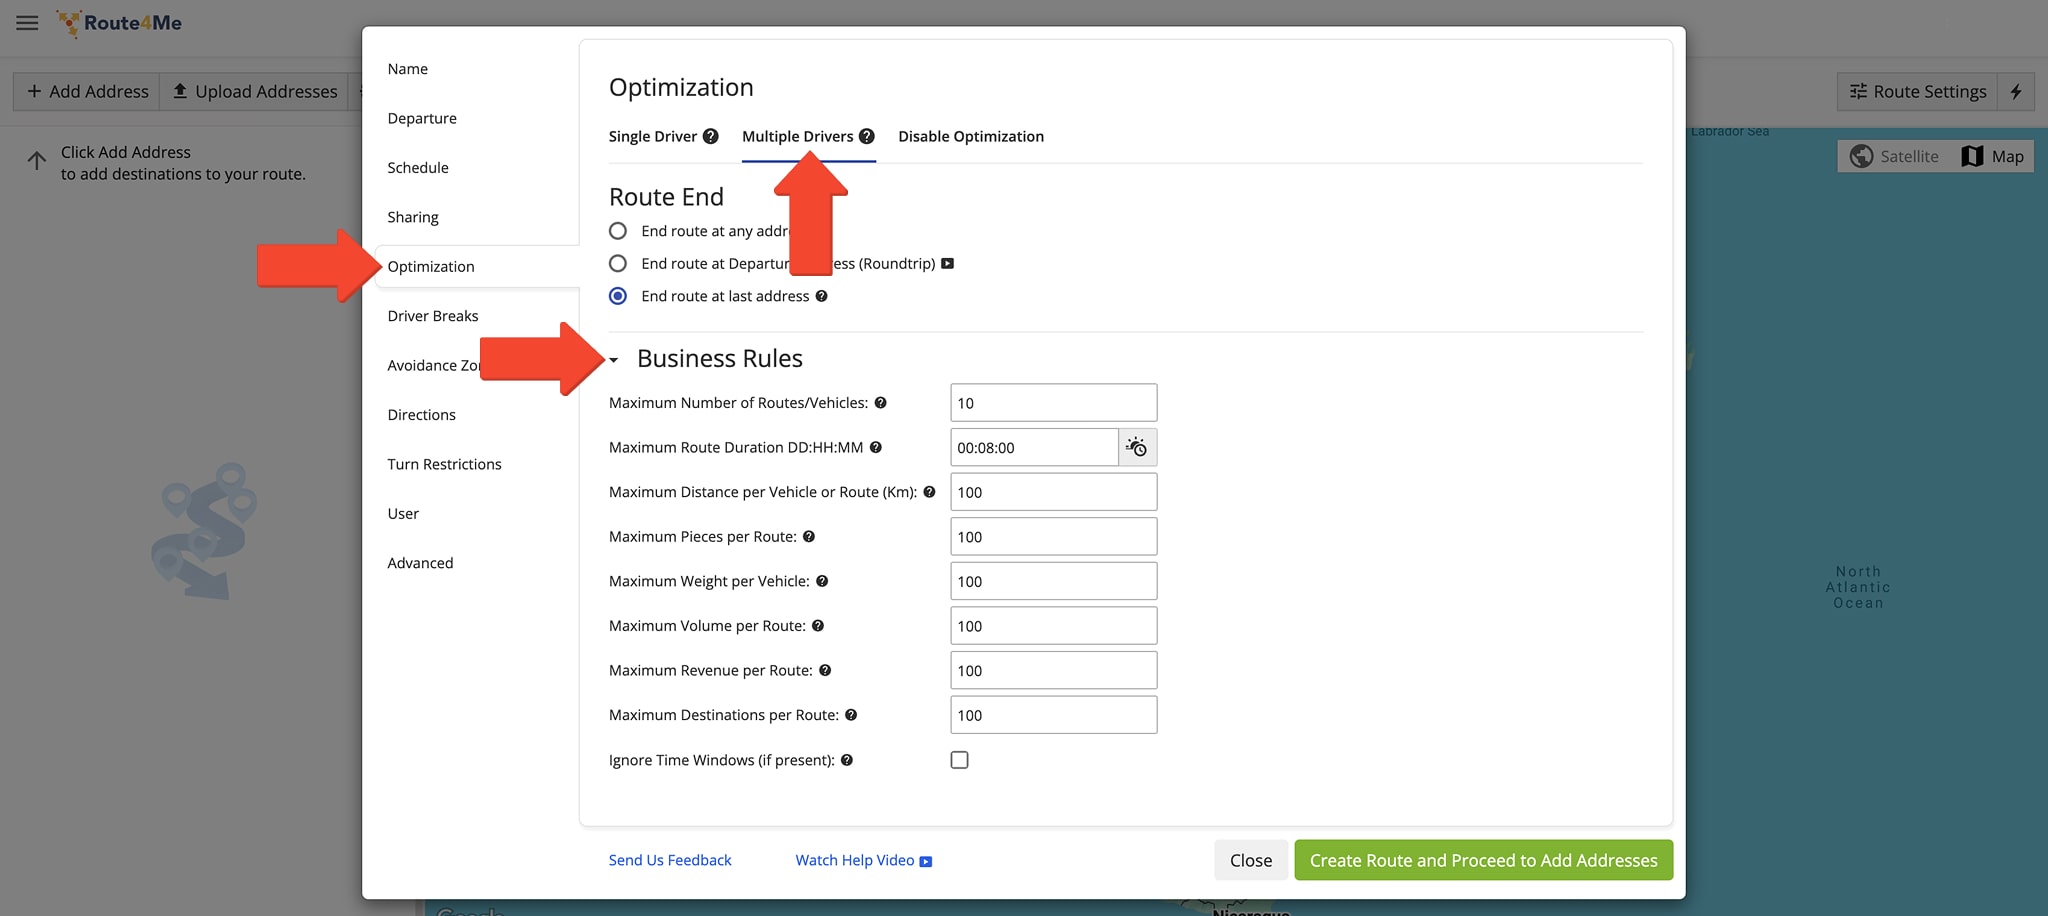This screenshot has height=916, width=2048.
Task: Switch map to Satellite view
Action: pyautogui.click(x=1894, y=156)
